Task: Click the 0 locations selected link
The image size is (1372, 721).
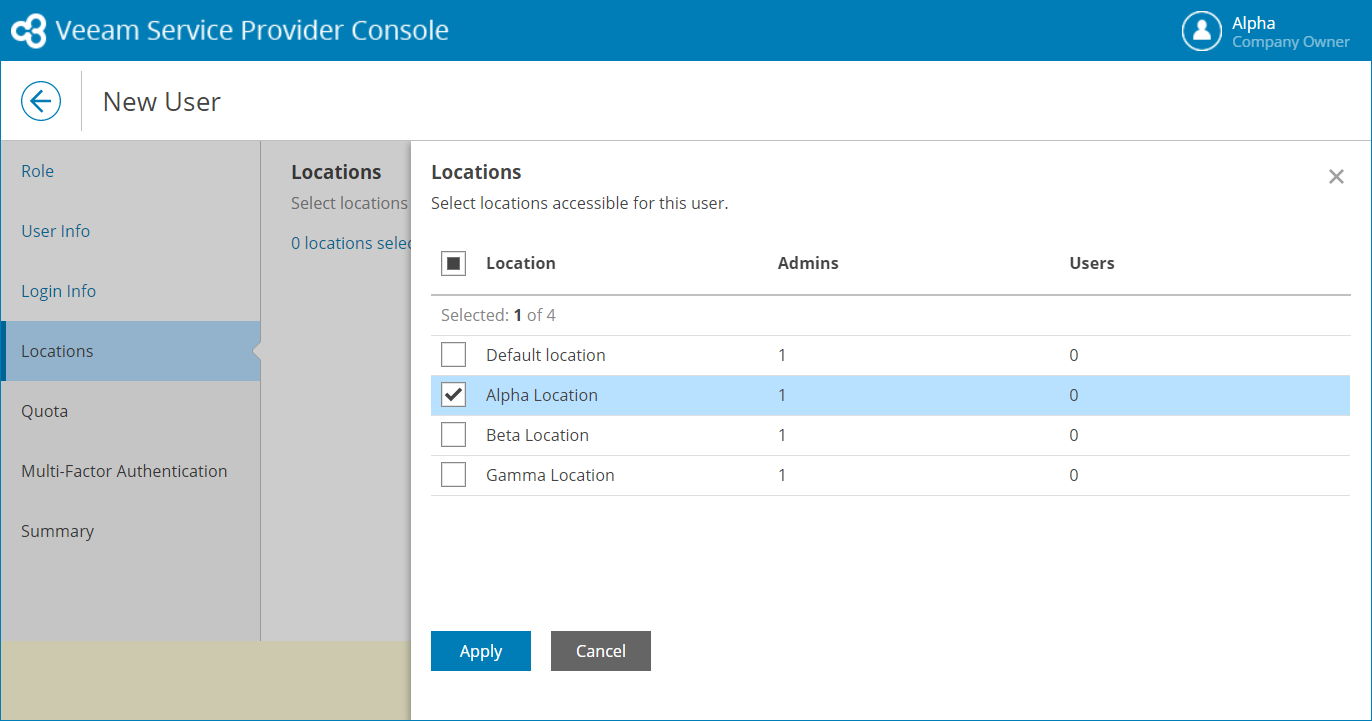Action: (x=350, y=243)
